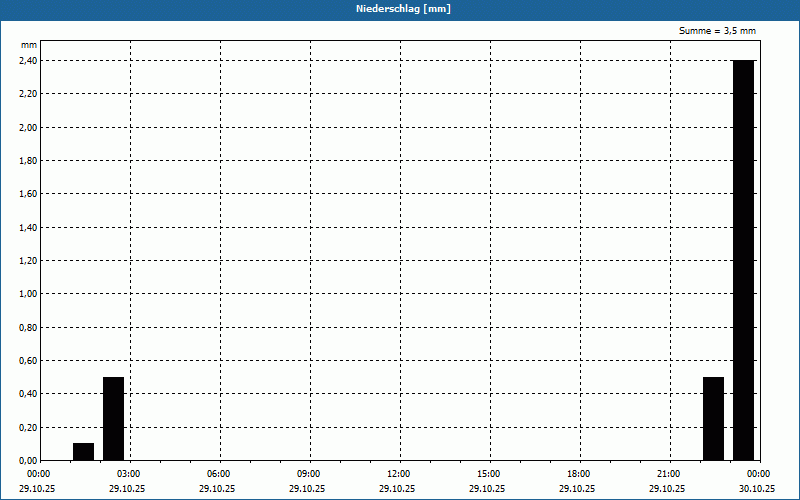Click the 2,40 y-axis value

[28, 61]
